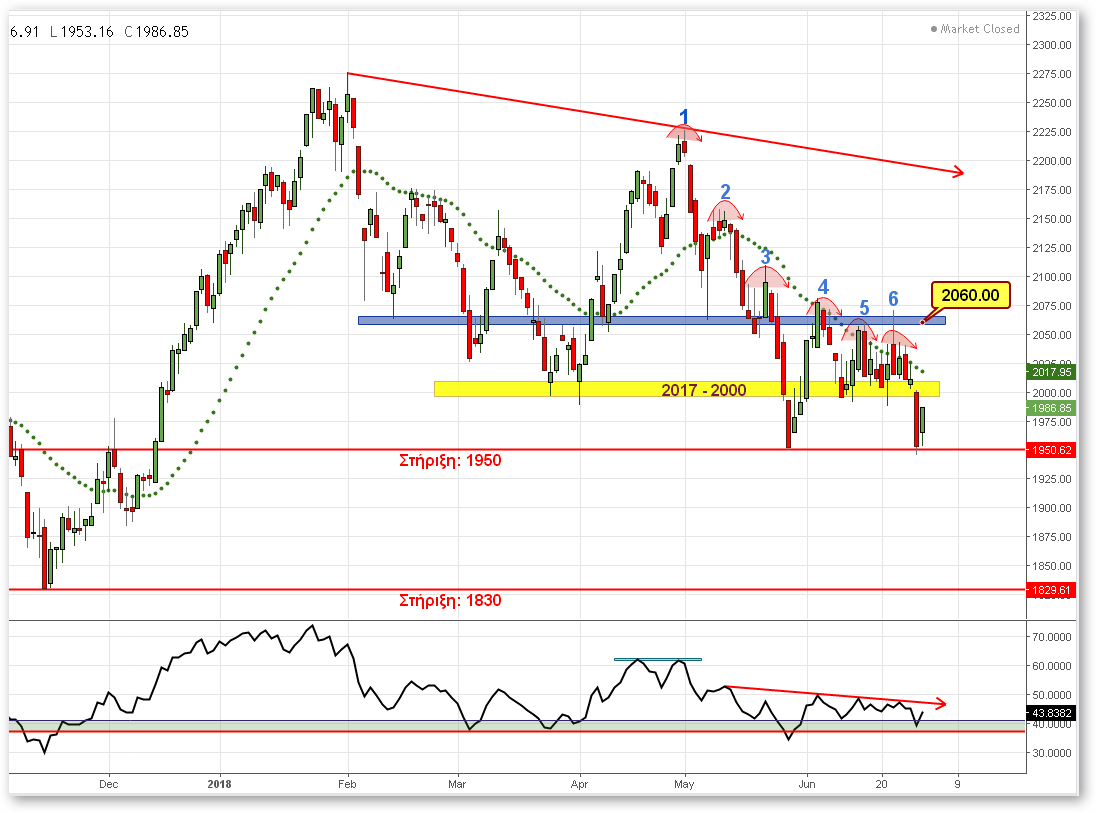This screenshot has width=1096, height=813.
Task: Click the green 2017.95 price tag
Action: click(x=1051, y=372)
